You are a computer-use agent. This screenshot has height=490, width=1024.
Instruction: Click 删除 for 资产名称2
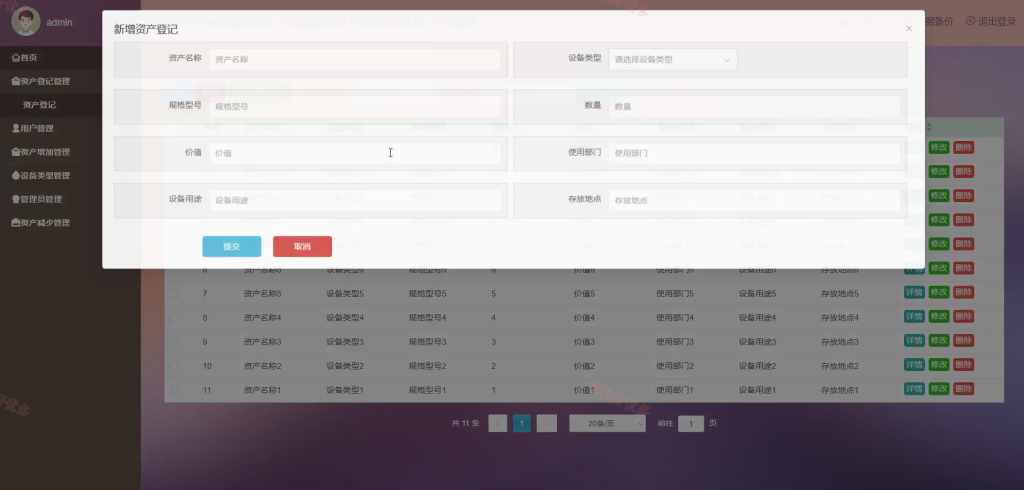[x=963, y=365]
